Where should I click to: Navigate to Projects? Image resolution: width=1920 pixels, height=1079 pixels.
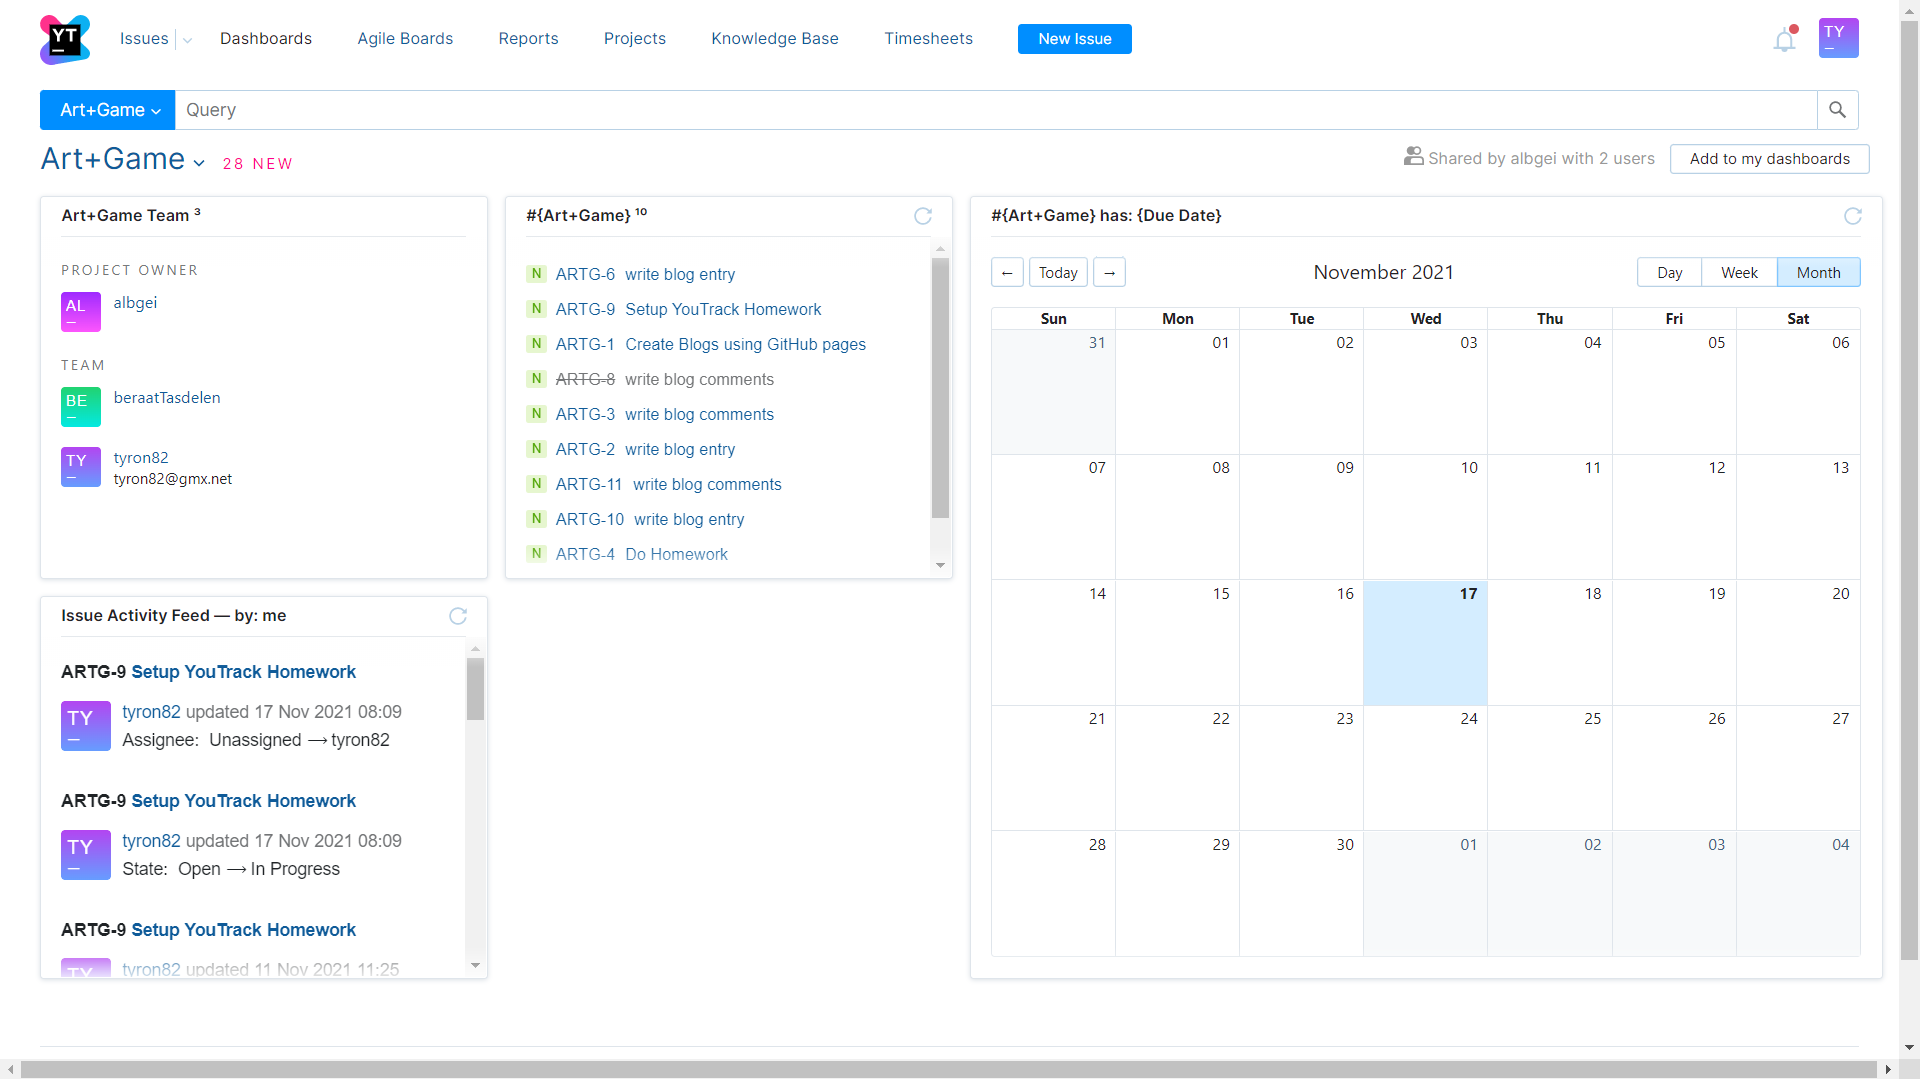[635, 39]
